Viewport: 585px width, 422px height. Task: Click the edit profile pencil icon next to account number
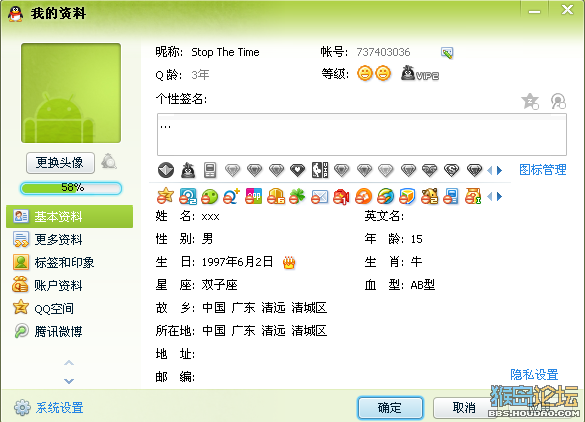(x=447, y=53)
